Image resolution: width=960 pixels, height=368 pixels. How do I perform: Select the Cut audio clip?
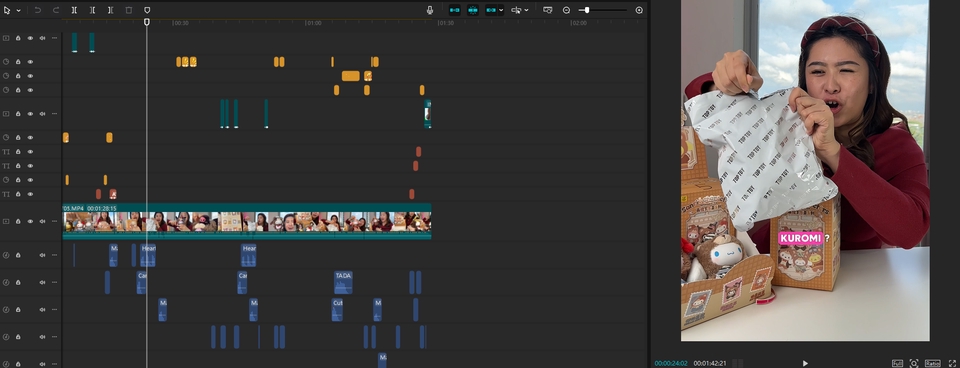(x=337, y=310)
